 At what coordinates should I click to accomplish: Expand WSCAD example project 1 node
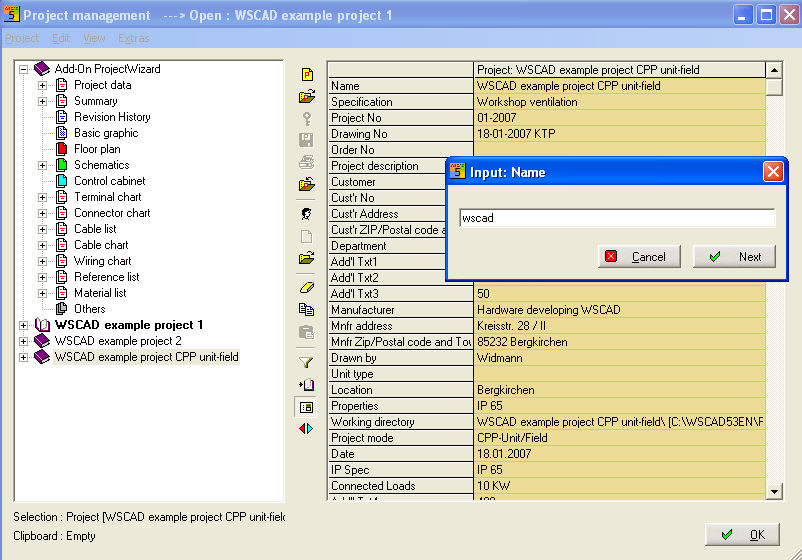(x=24, y=325)
